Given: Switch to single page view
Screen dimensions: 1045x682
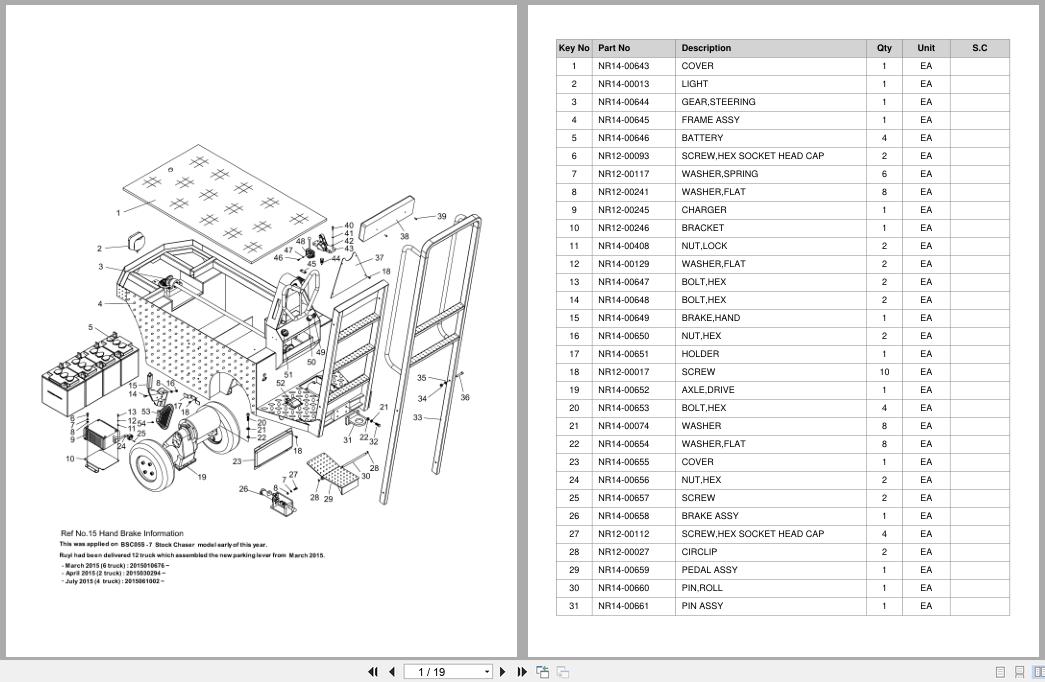Looking at the screenshot, I should pyautogui.click(x=1000, y=672).
